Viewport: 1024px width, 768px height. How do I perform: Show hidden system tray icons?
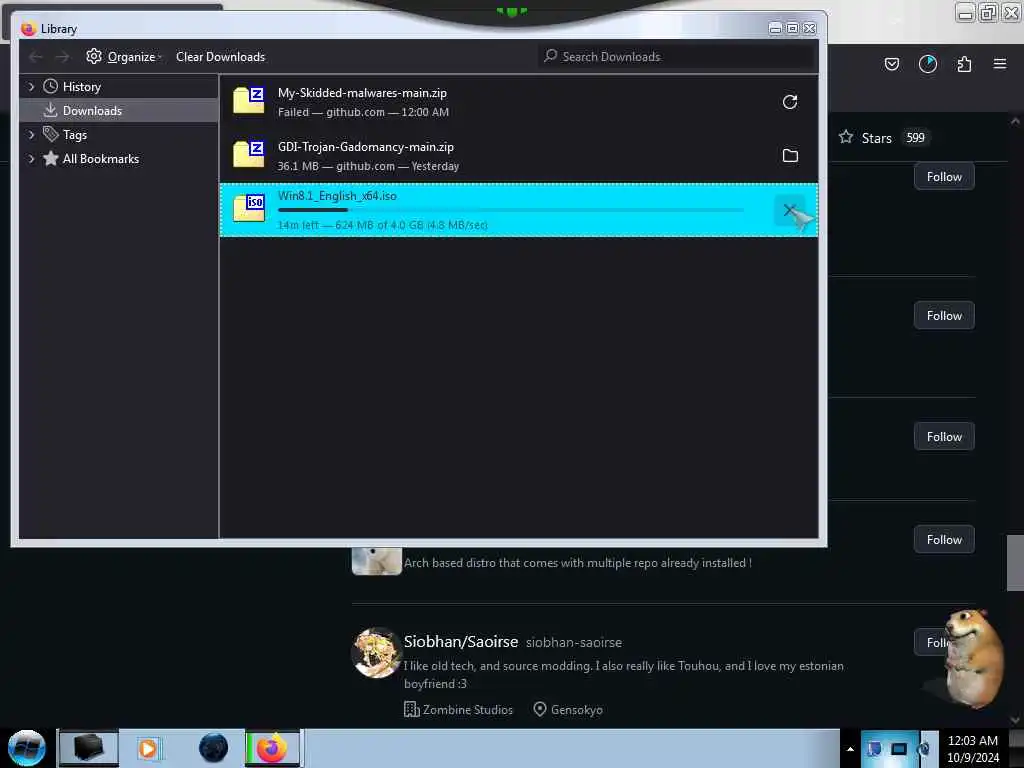(850, 749)
